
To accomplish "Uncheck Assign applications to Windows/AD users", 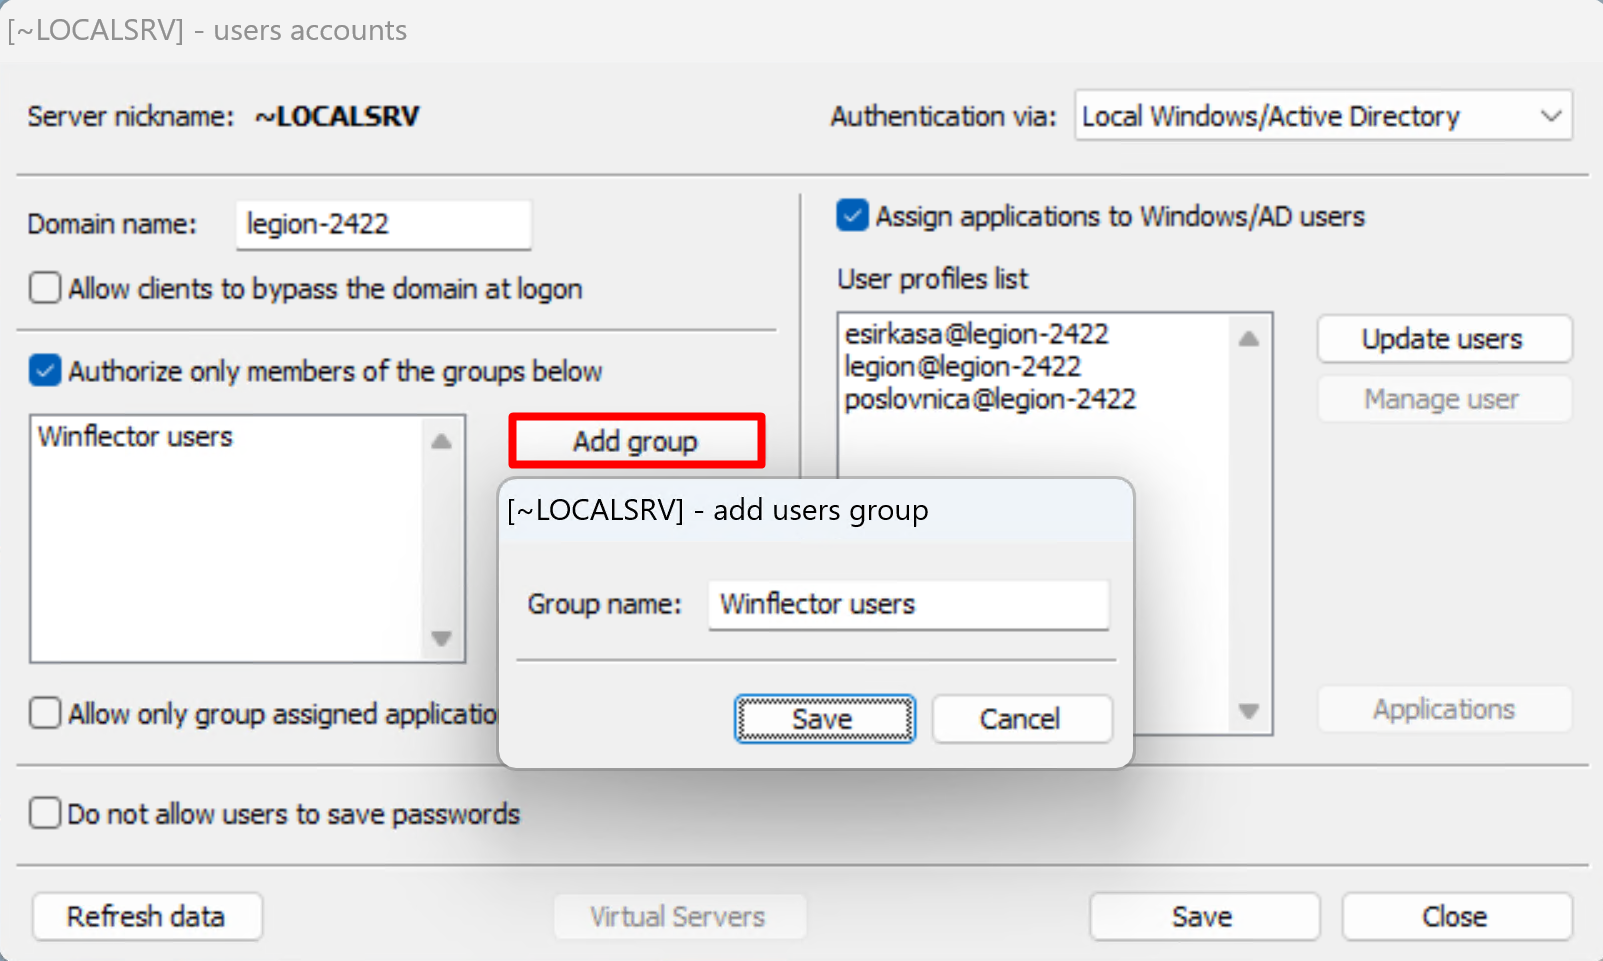I will (852, 216).
